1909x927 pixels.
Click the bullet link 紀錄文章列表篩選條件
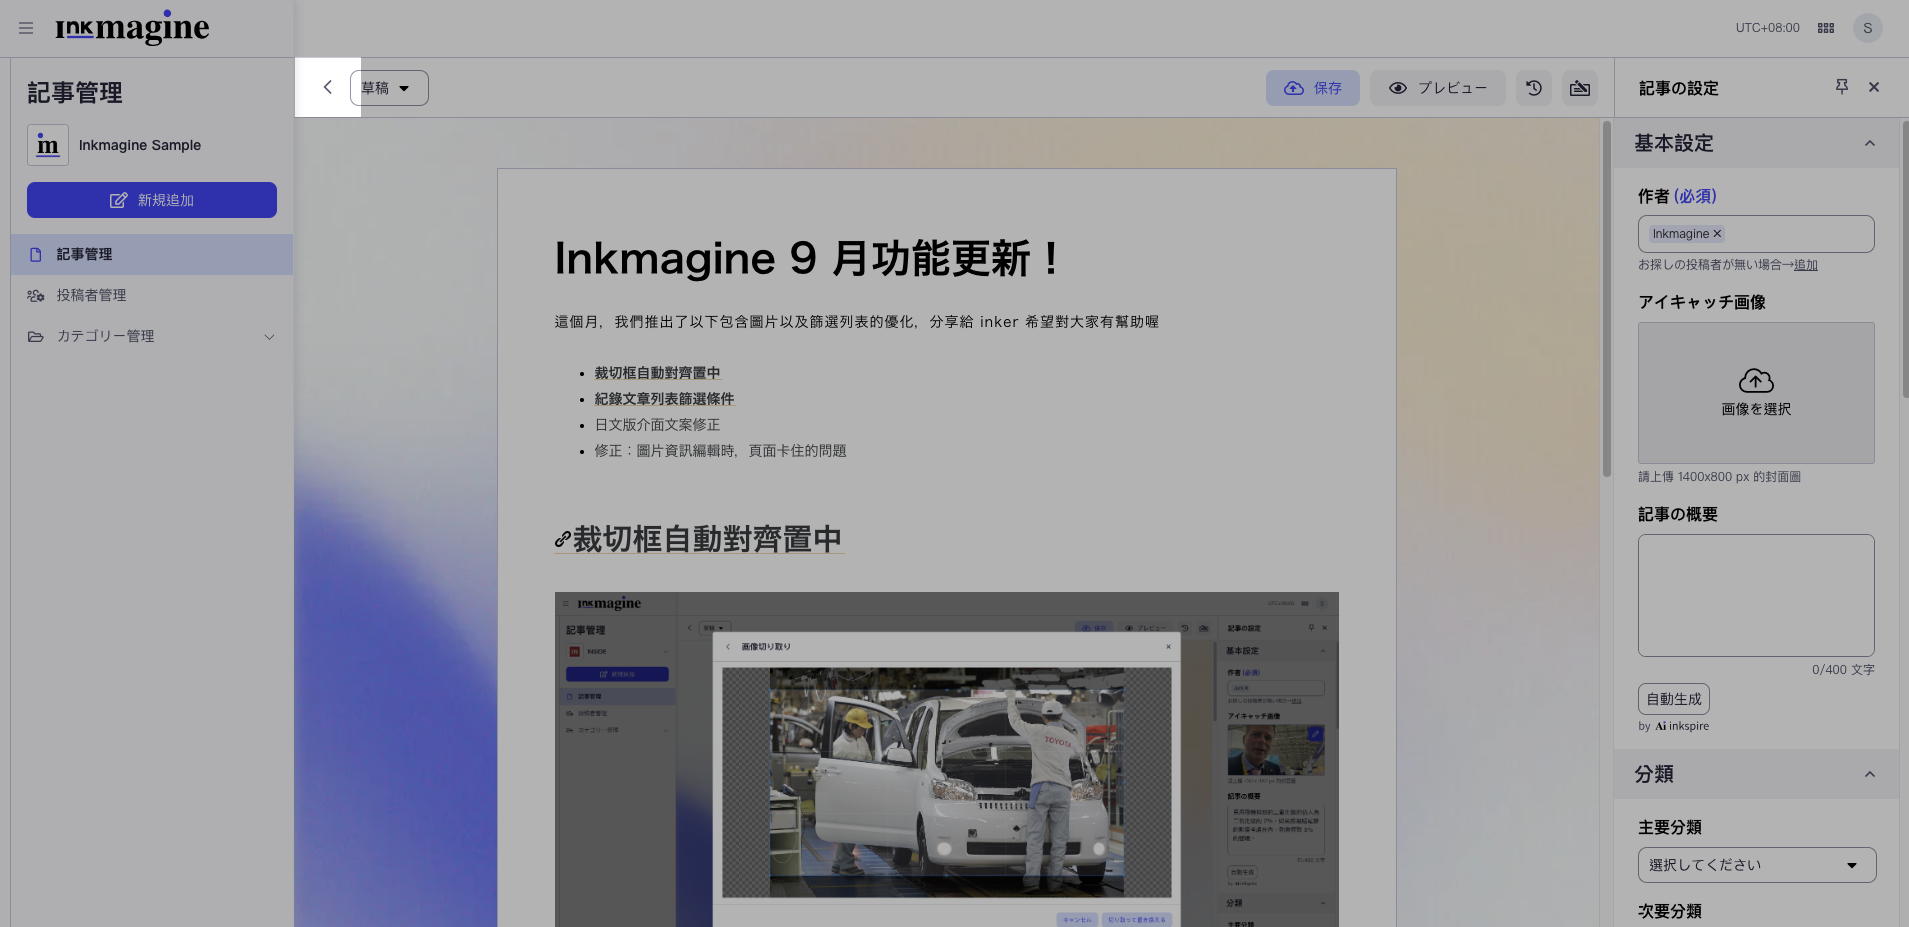tap(664, 399)
